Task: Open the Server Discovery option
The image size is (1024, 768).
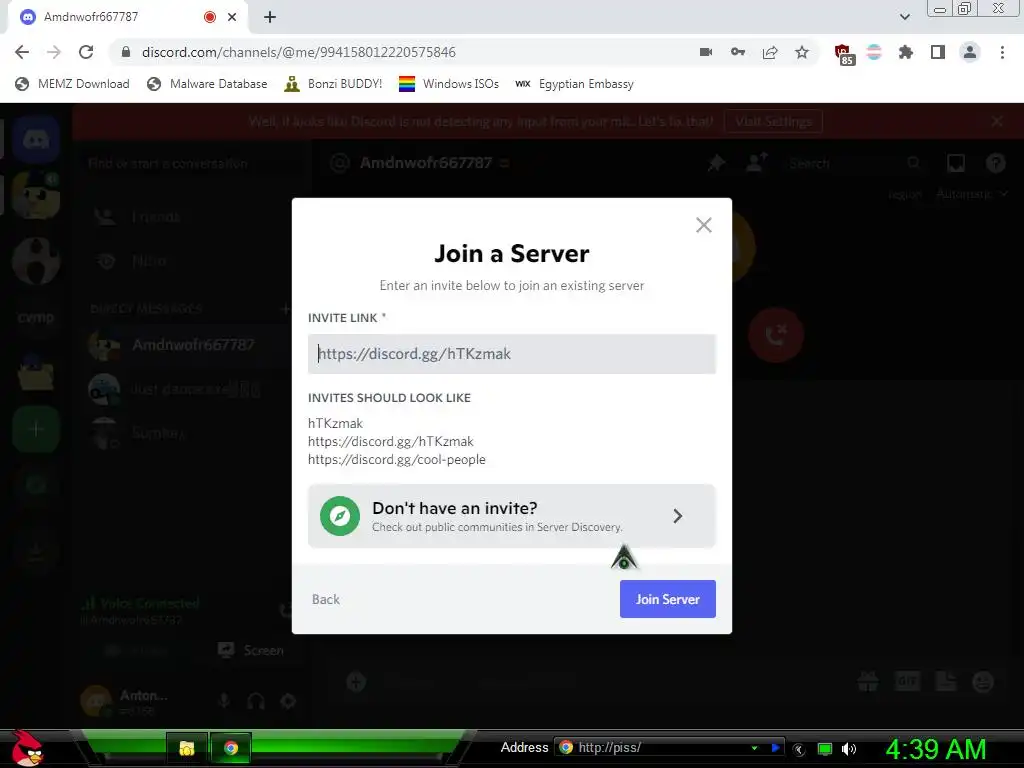Action: click(x=511, y=516)
